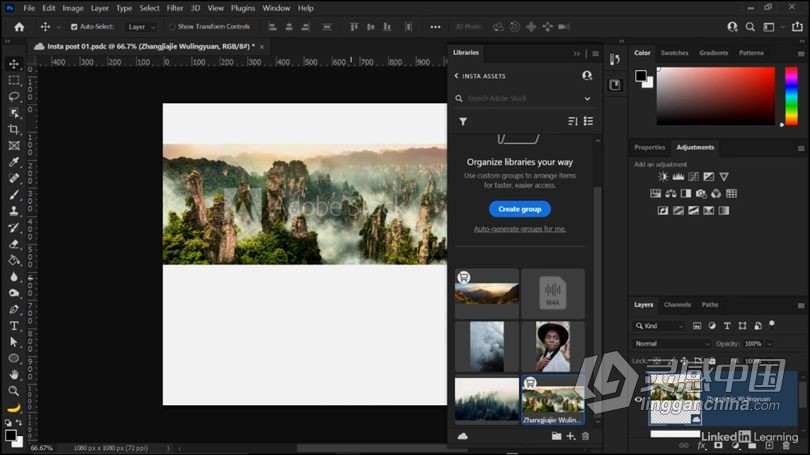Delete library item with trash icon
The image size is (810, 455).
click(586, 436)
